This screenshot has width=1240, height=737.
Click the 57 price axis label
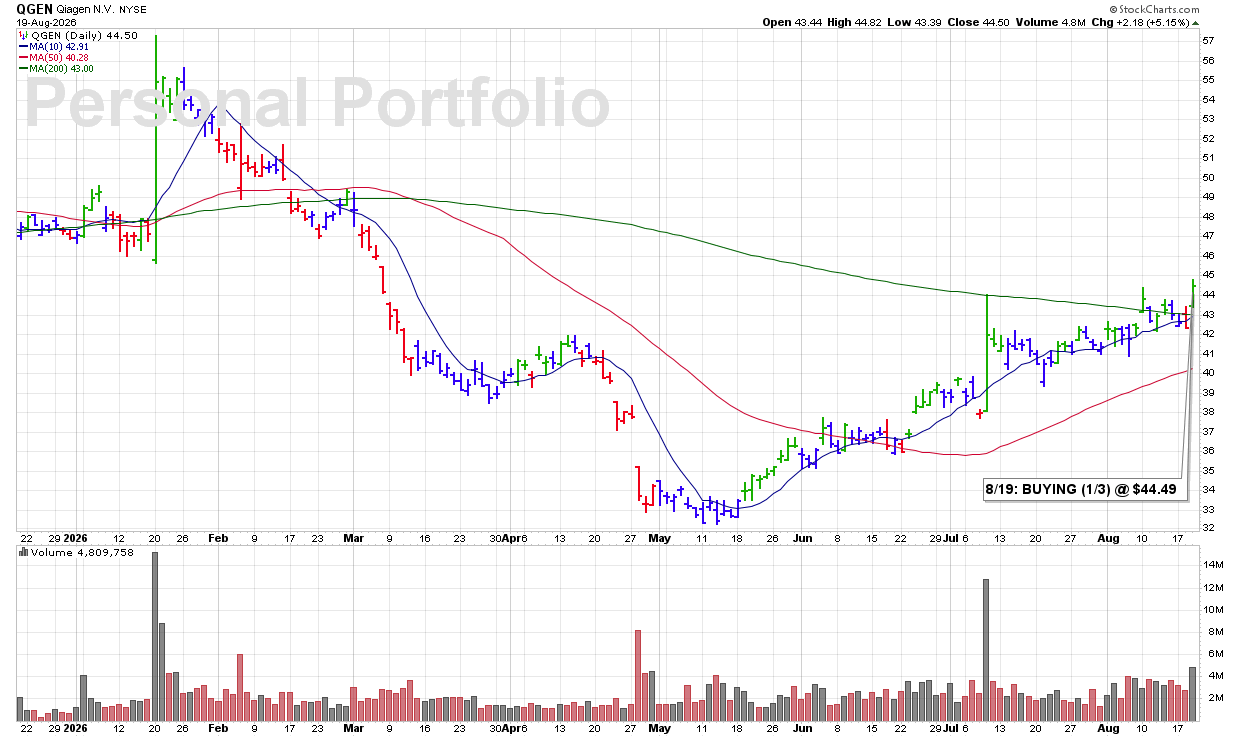1208,41
